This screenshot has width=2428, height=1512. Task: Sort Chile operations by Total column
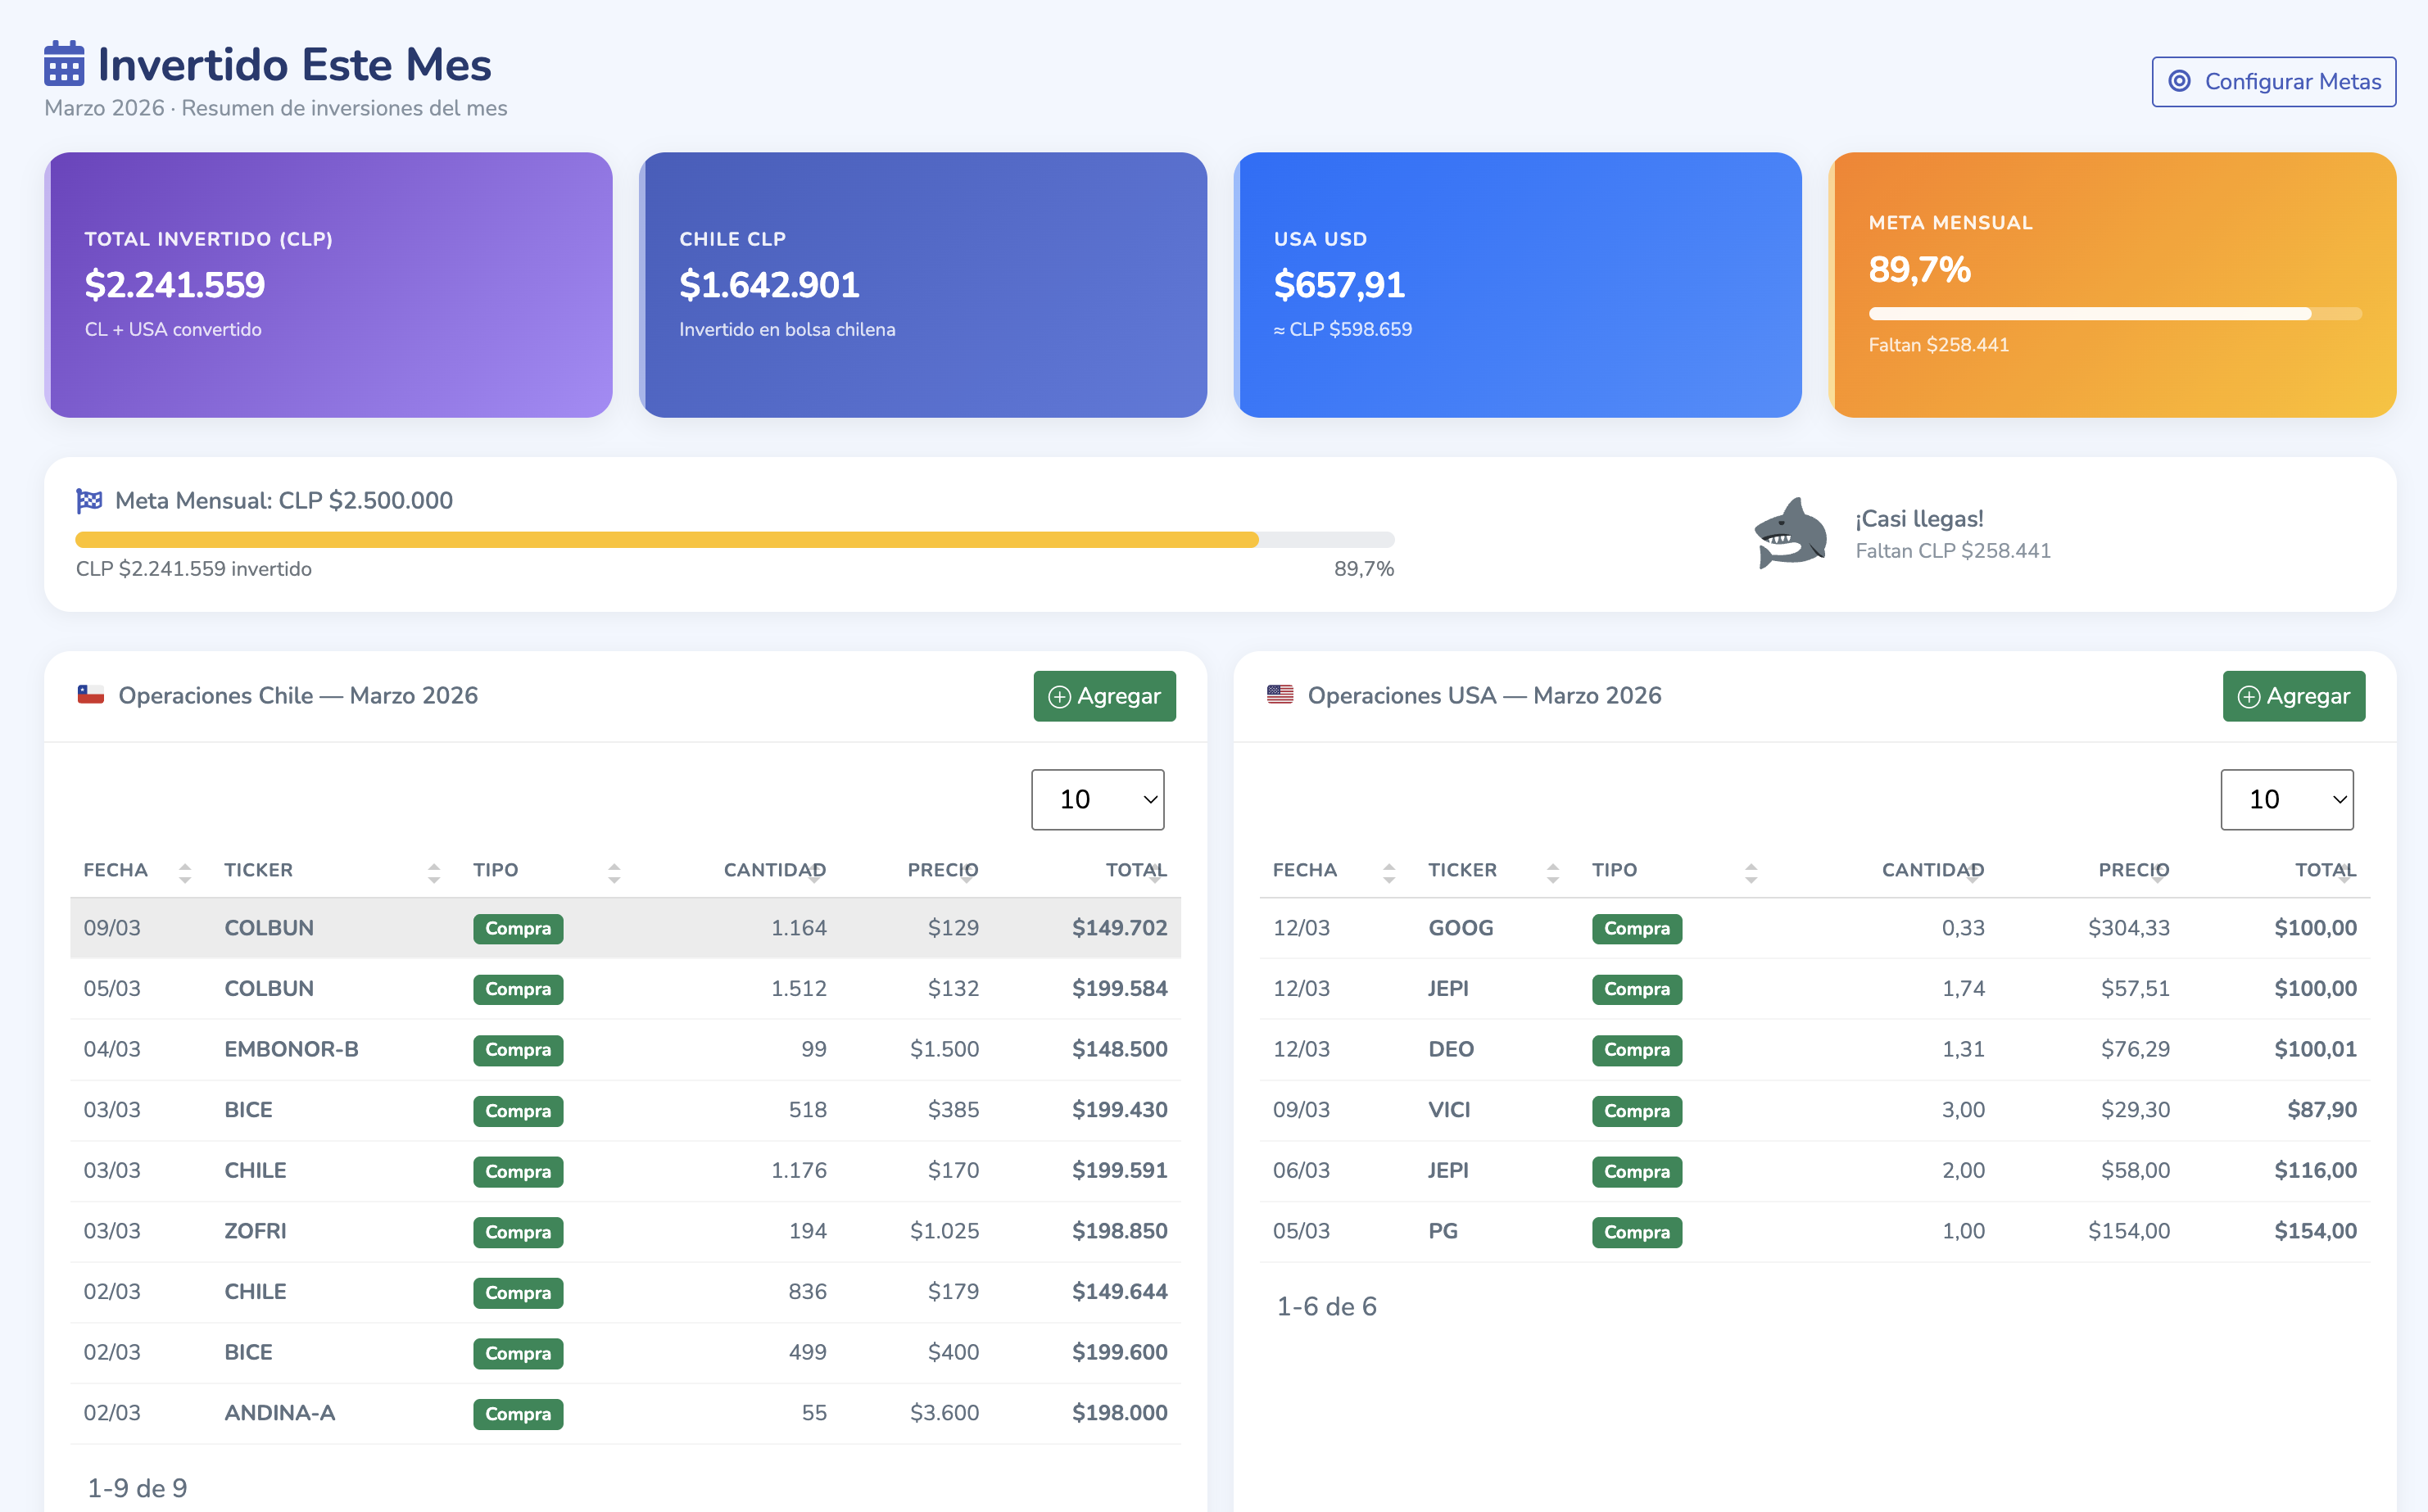(1136, 870)
